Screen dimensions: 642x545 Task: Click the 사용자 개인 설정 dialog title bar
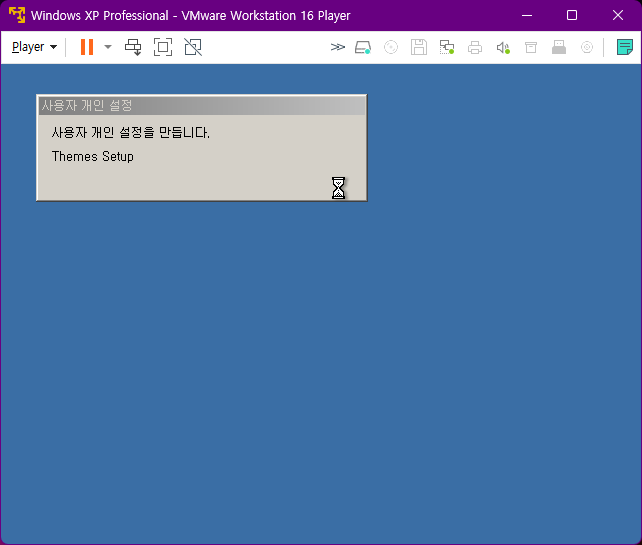coord(202,106)
